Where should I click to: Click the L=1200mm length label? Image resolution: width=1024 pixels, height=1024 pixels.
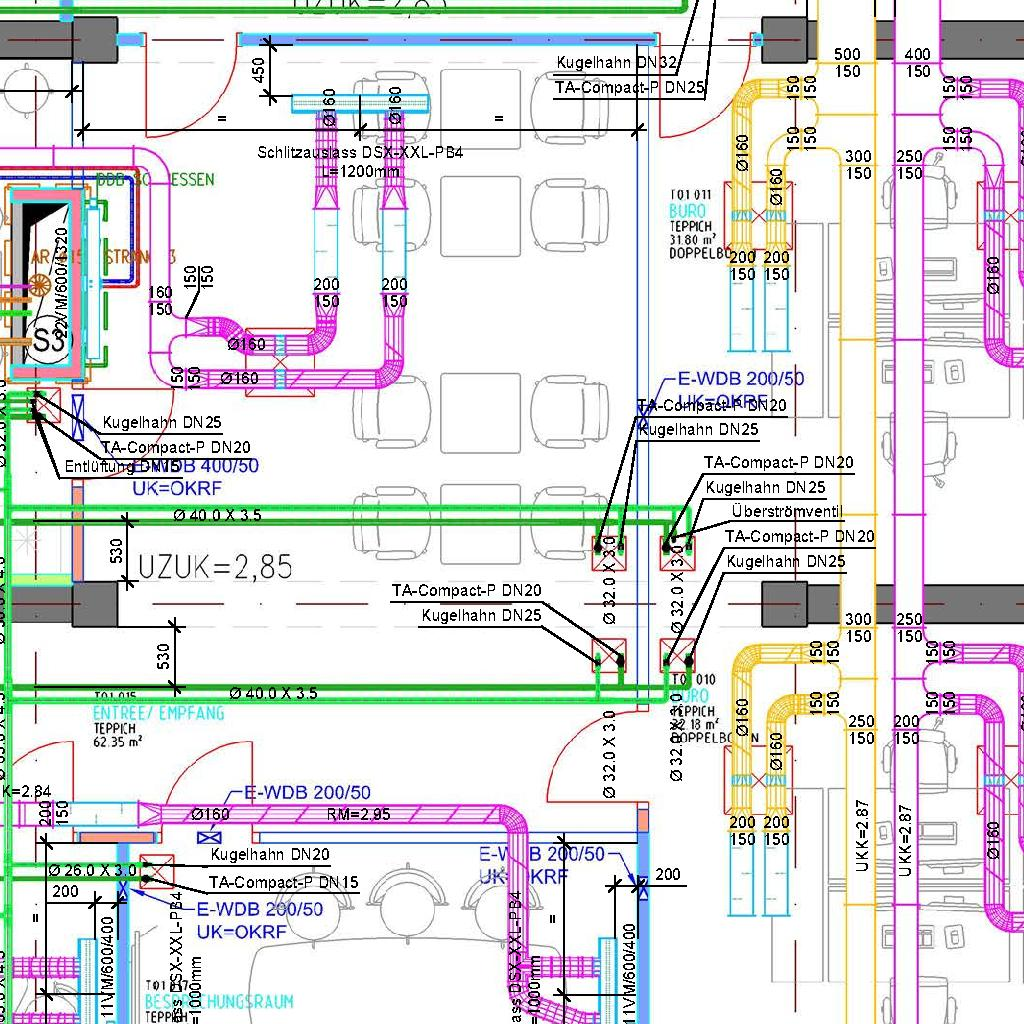click(x=361, y=171)
